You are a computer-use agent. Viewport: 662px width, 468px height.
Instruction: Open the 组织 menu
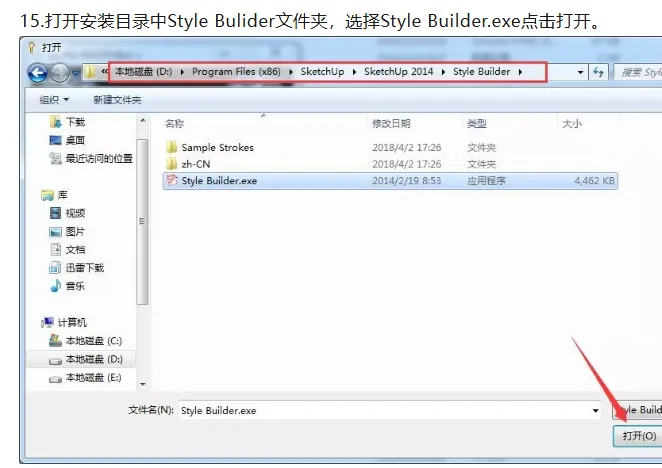click(54, 100)
